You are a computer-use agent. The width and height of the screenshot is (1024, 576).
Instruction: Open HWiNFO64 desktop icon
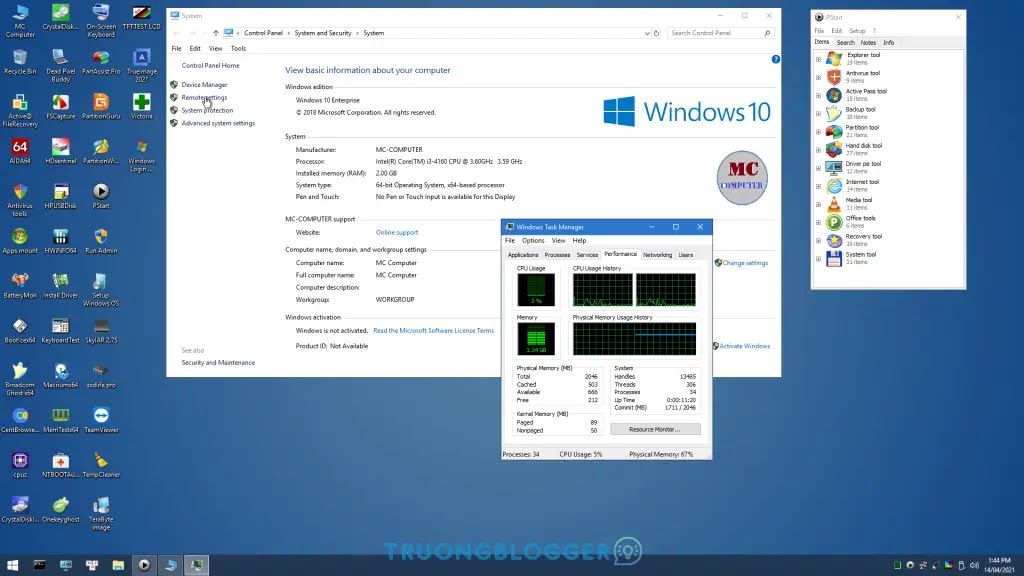tap(61, 241)
